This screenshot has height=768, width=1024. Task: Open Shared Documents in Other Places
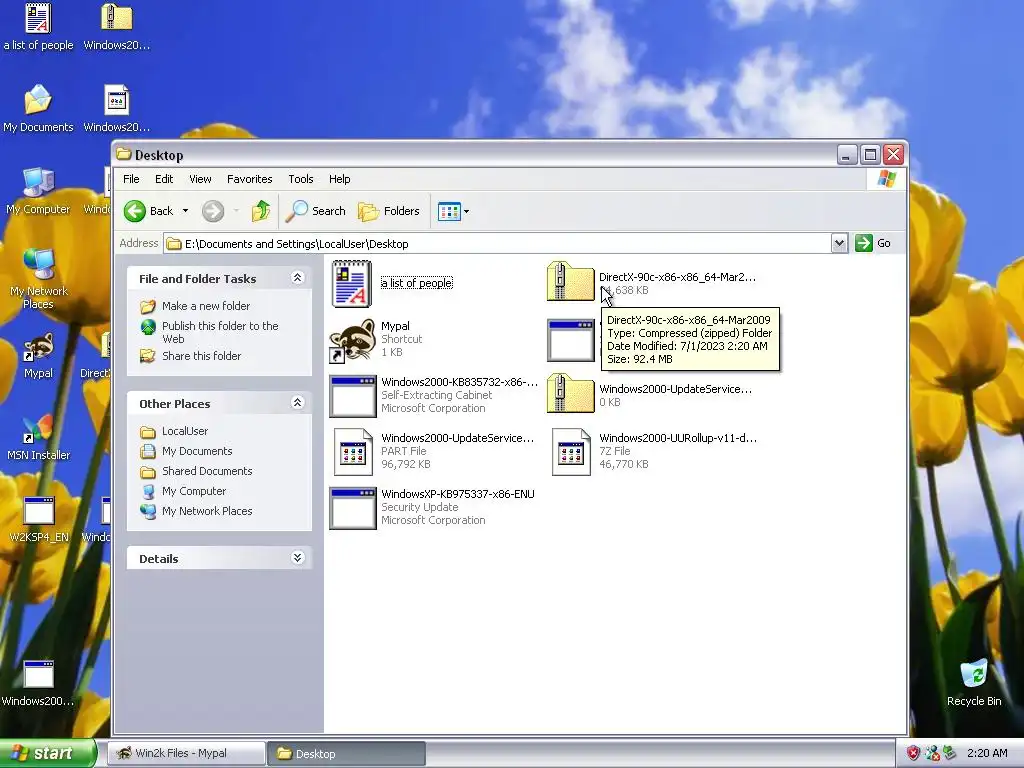click(x=206, y=471)
